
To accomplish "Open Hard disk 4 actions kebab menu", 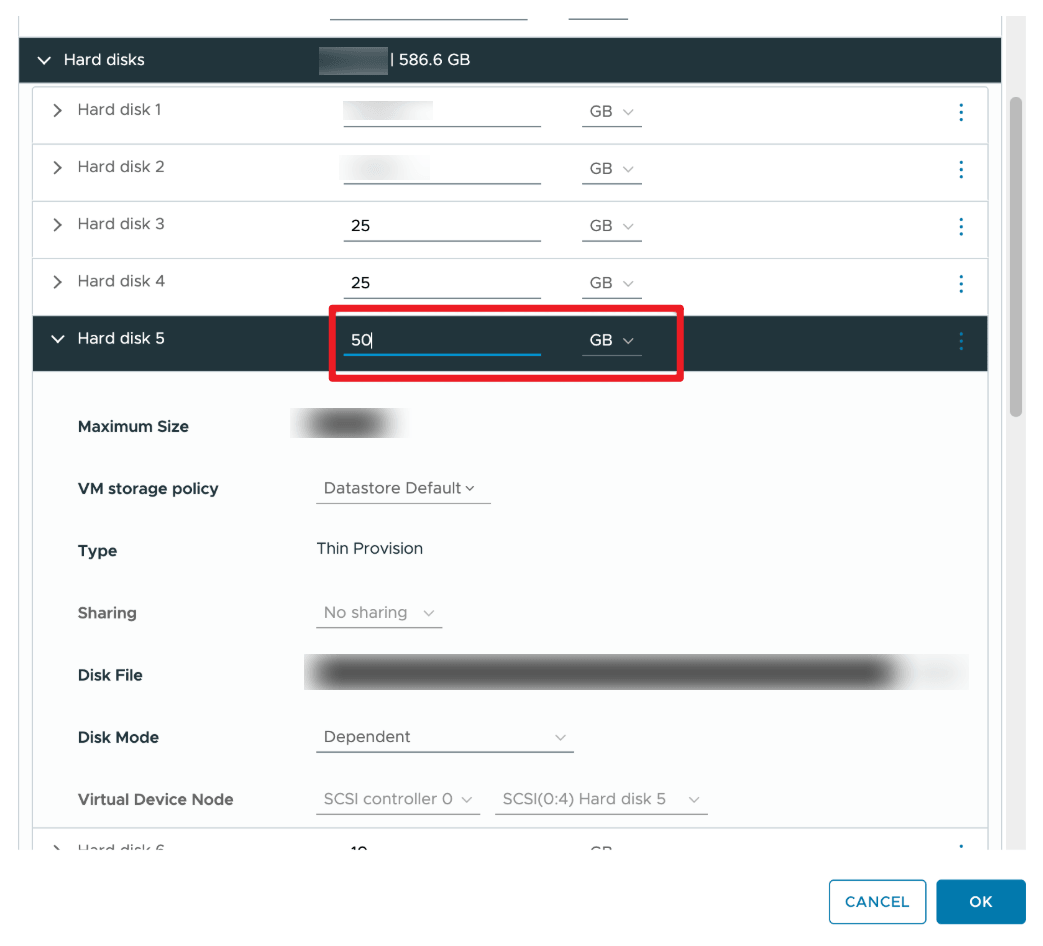I will (x=961, y=283).
